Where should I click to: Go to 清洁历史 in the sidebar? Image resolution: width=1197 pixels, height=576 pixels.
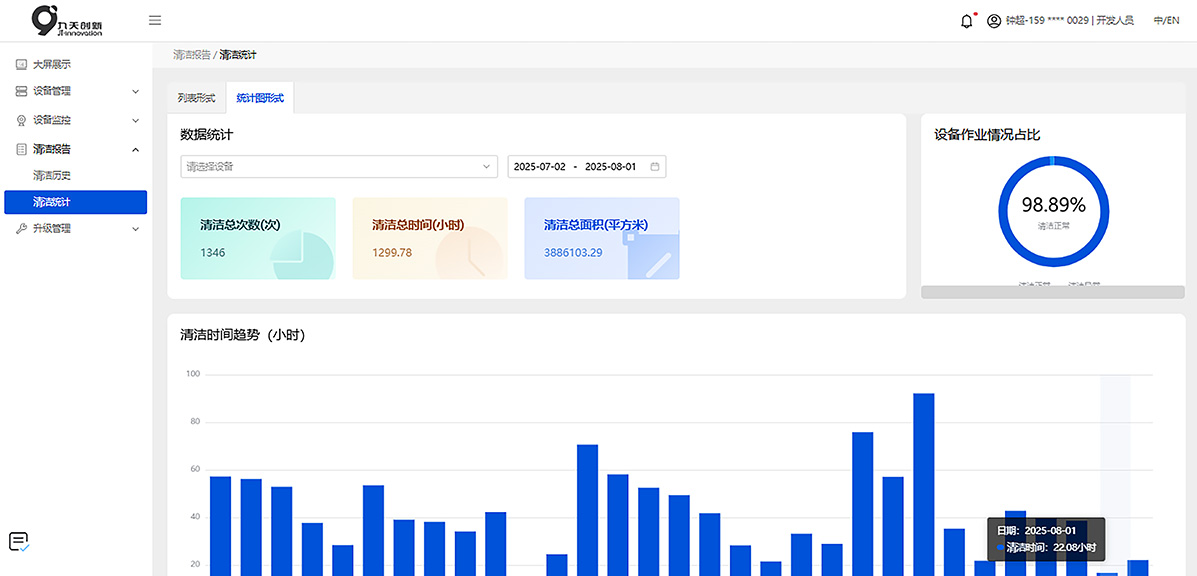[52, 175]
